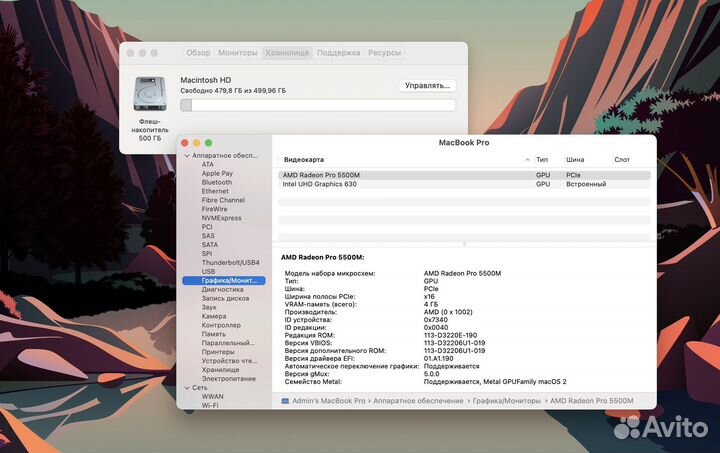Select Устройство чте... in the sidebar
The width and height of the screenshot is (720, 453).
(229, 361)
